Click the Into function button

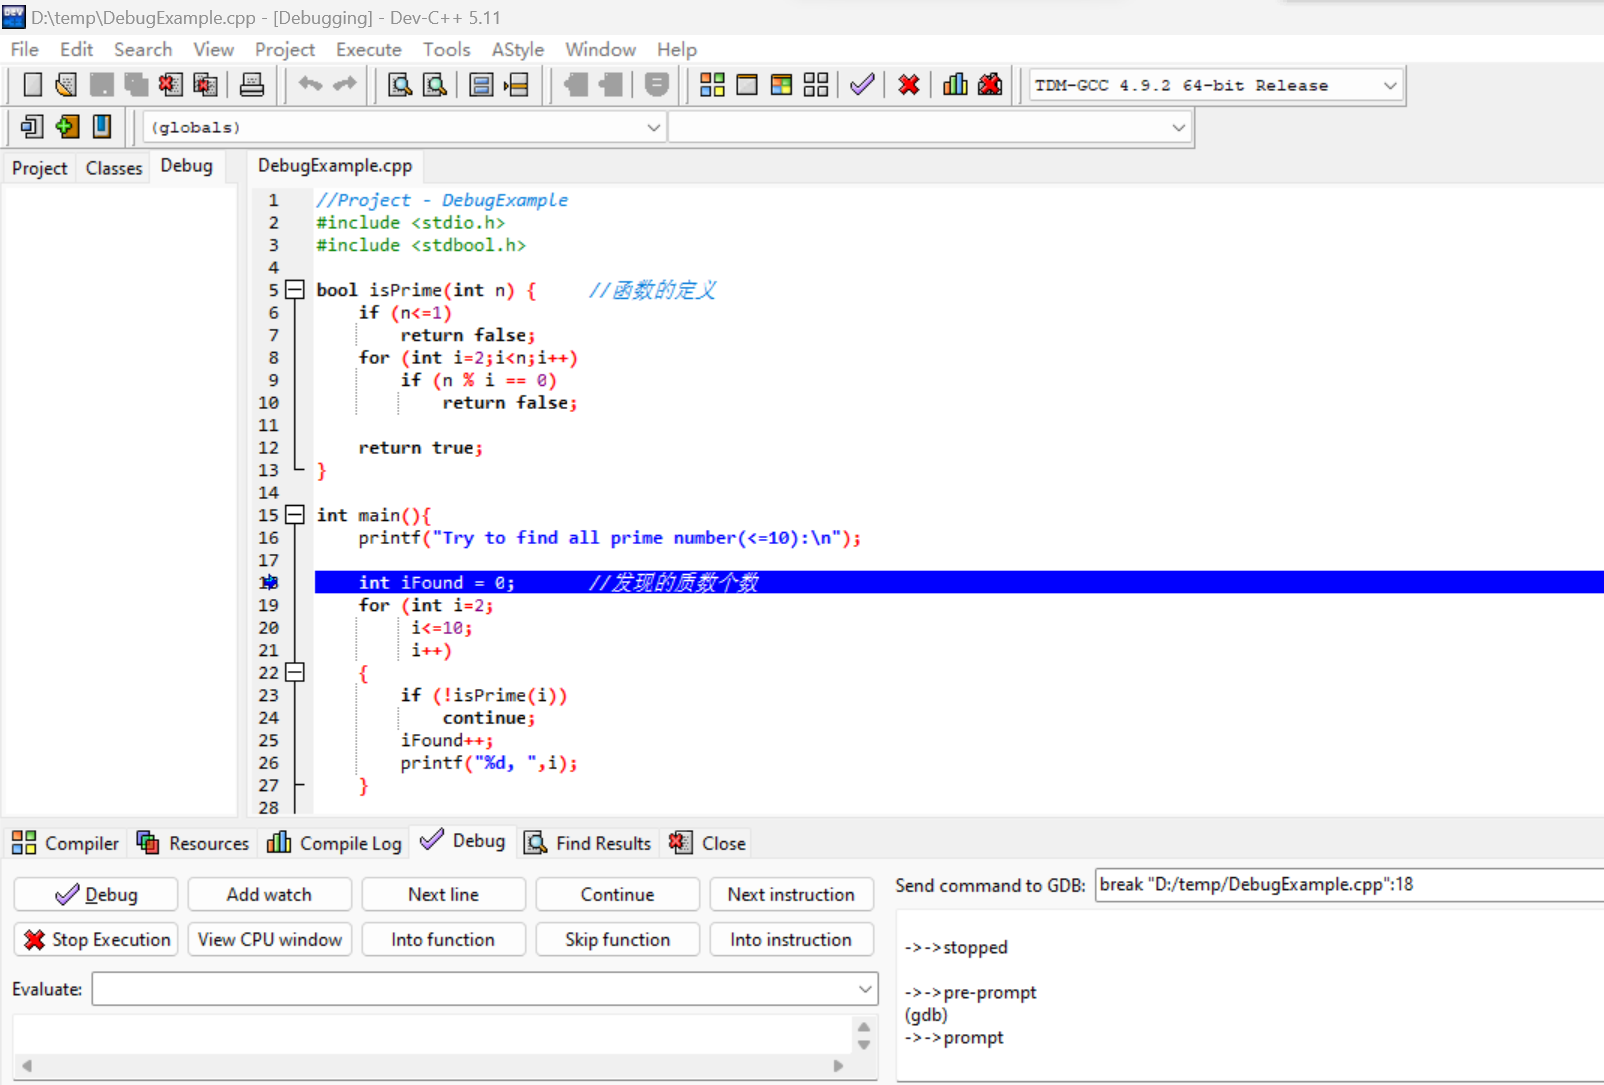(443, 939)
